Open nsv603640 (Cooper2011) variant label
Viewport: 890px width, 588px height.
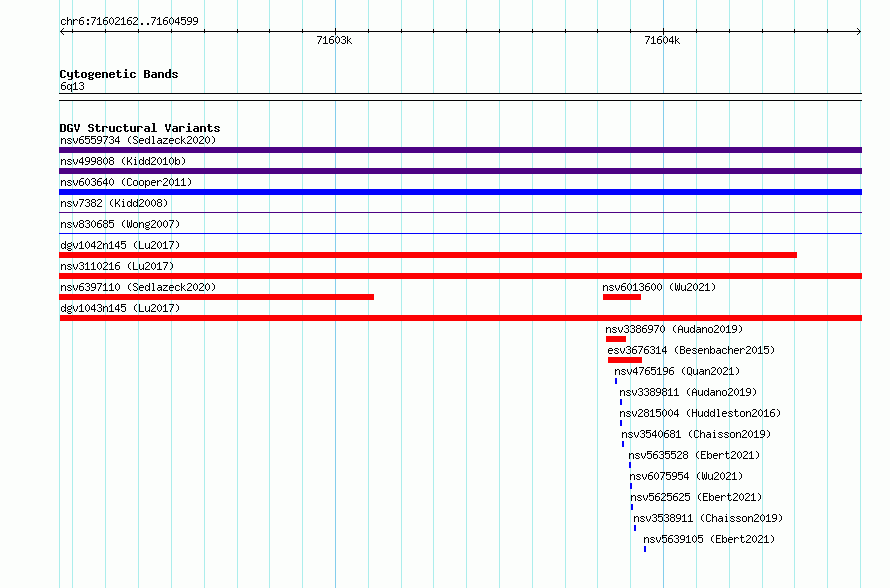click(x=126, y=182)
